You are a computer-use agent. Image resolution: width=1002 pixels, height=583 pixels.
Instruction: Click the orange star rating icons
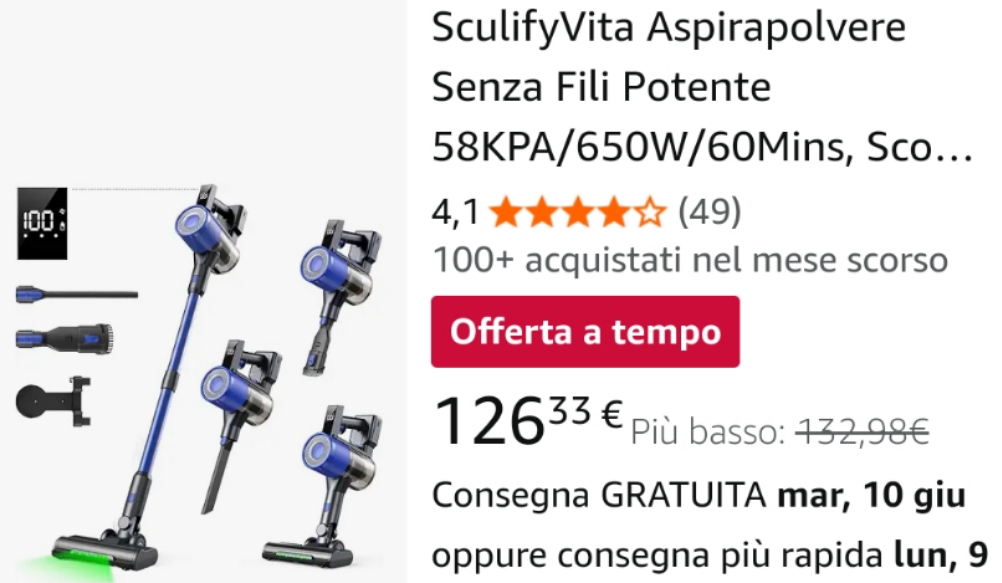578,212
